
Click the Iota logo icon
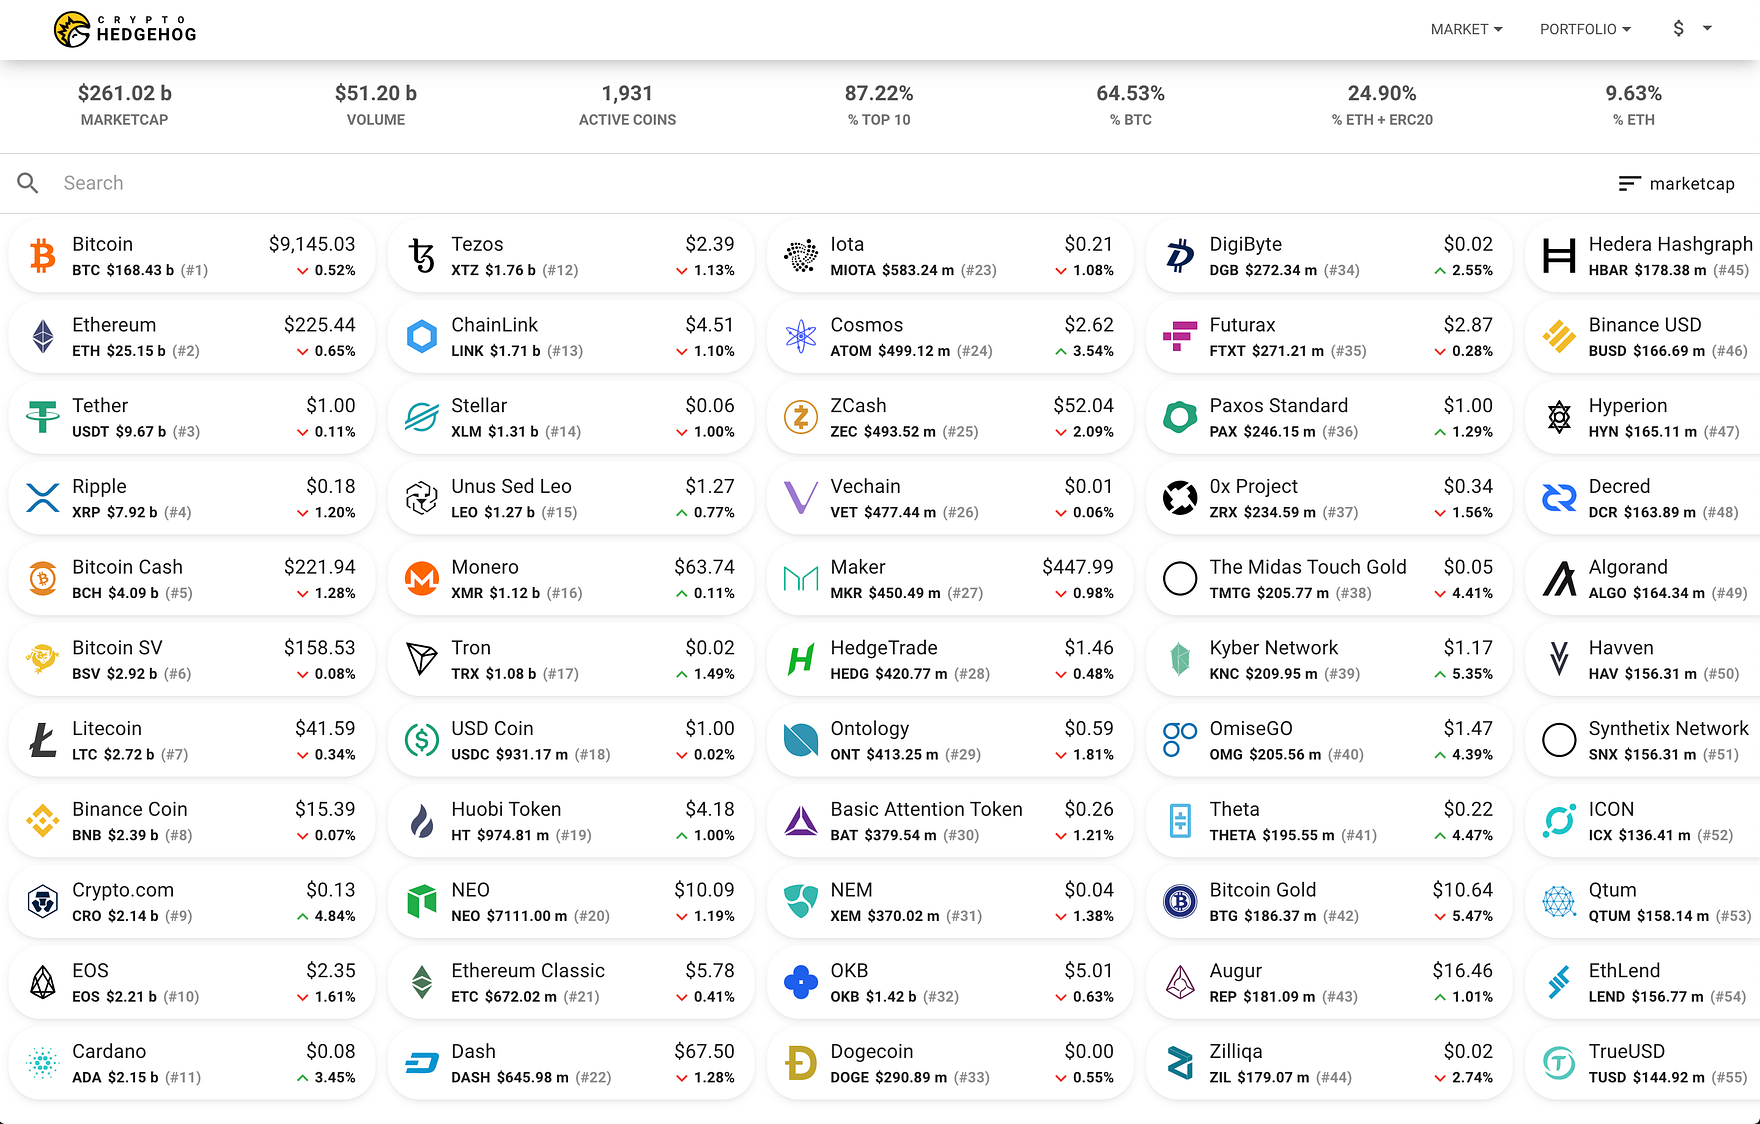pos(801,256)
